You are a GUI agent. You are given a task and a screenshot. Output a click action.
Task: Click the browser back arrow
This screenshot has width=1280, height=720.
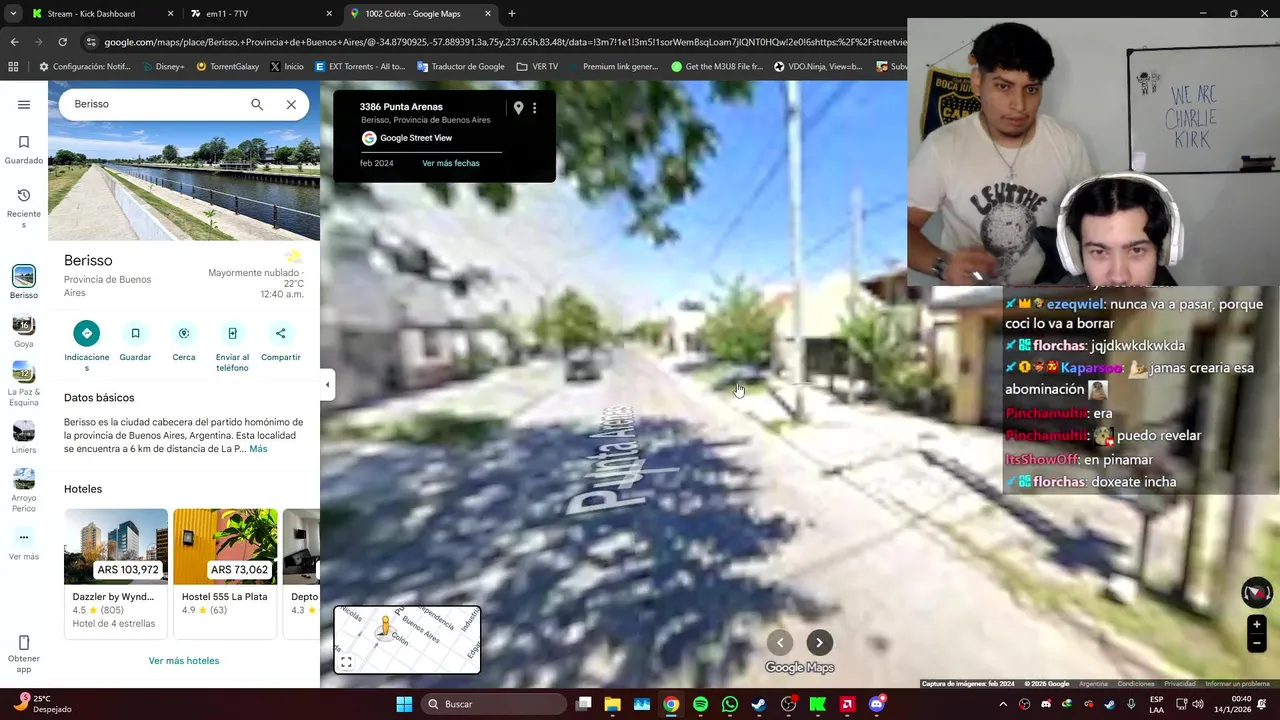[x=14, y=42]
